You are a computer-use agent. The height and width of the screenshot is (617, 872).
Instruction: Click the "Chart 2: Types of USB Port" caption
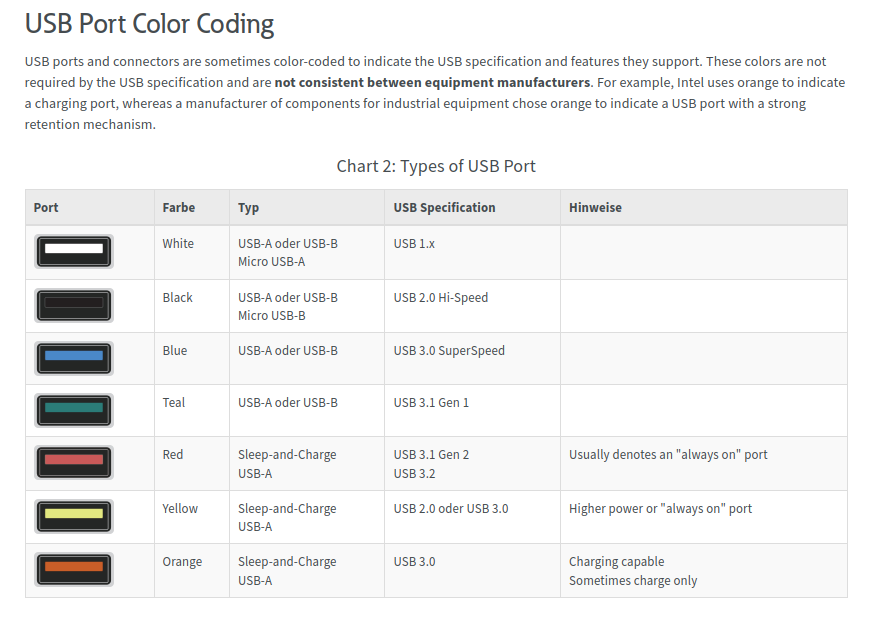point(436,166)
